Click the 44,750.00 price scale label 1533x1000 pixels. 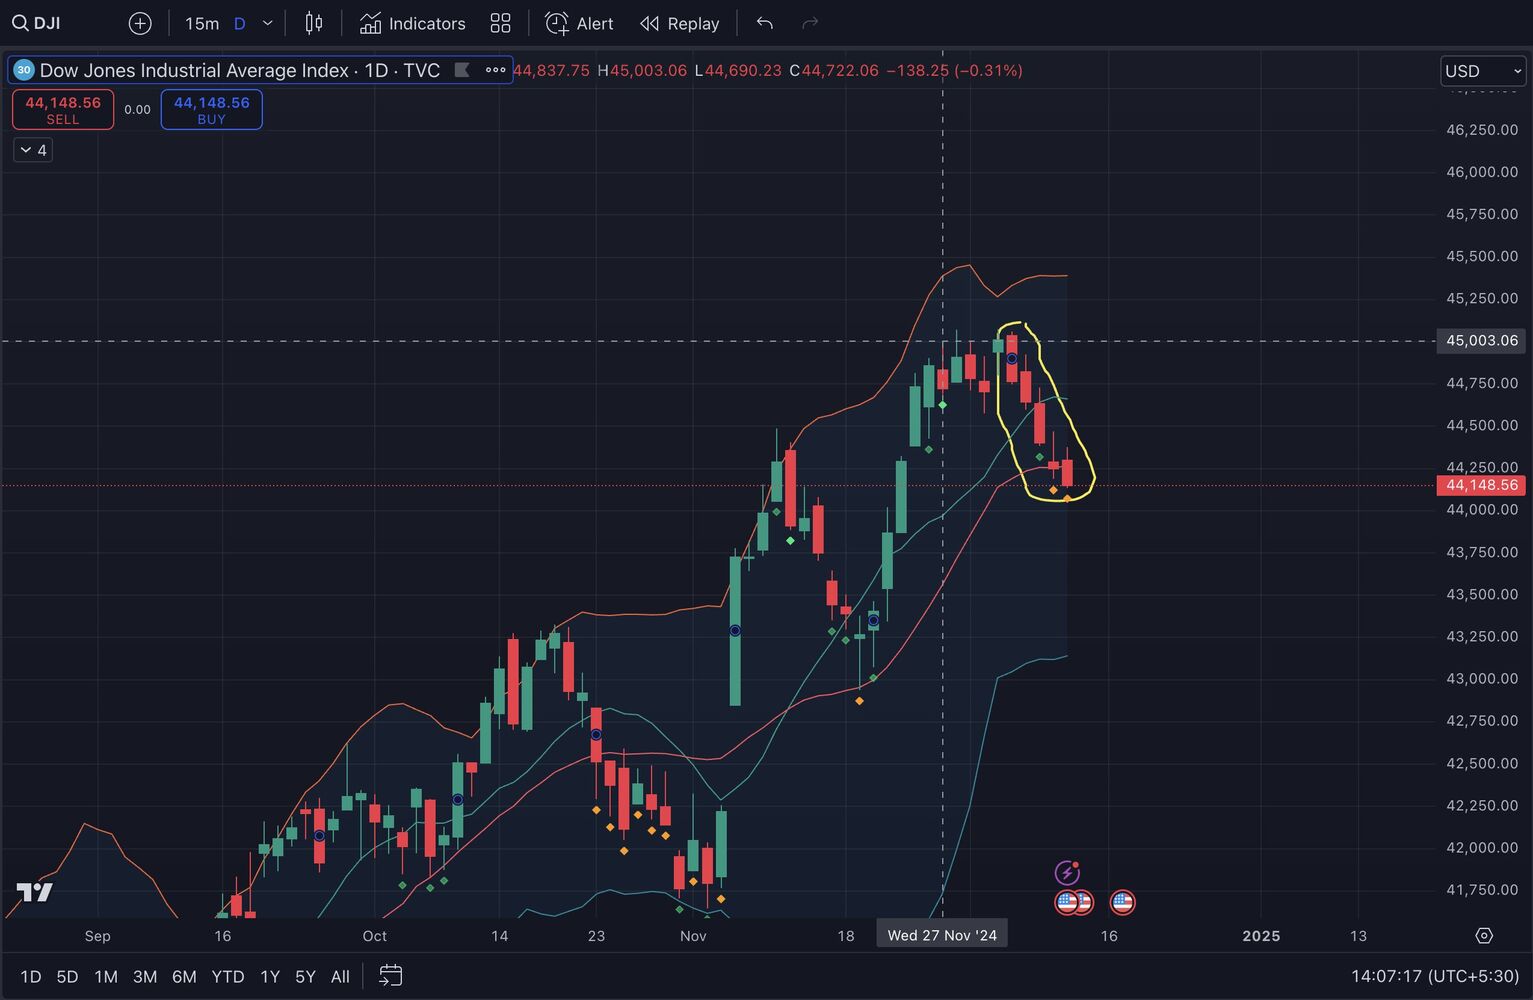(x=1482, y=383)
